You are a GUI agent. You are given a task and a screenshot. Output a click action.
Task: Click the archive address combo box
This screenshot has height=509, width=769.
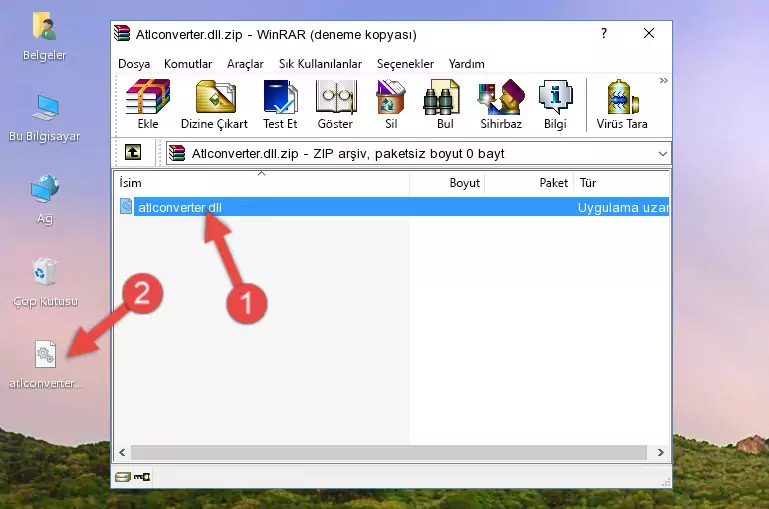coord(418,153)
